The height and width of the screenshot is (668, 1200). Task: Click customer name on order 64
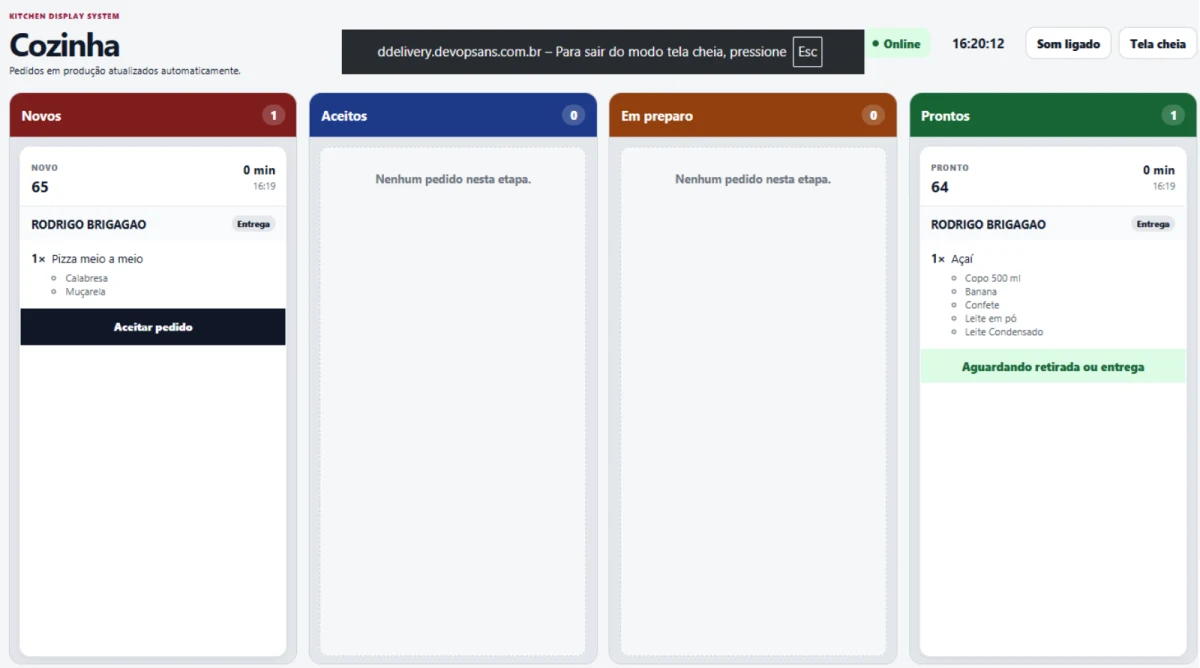tap(988, 224)
